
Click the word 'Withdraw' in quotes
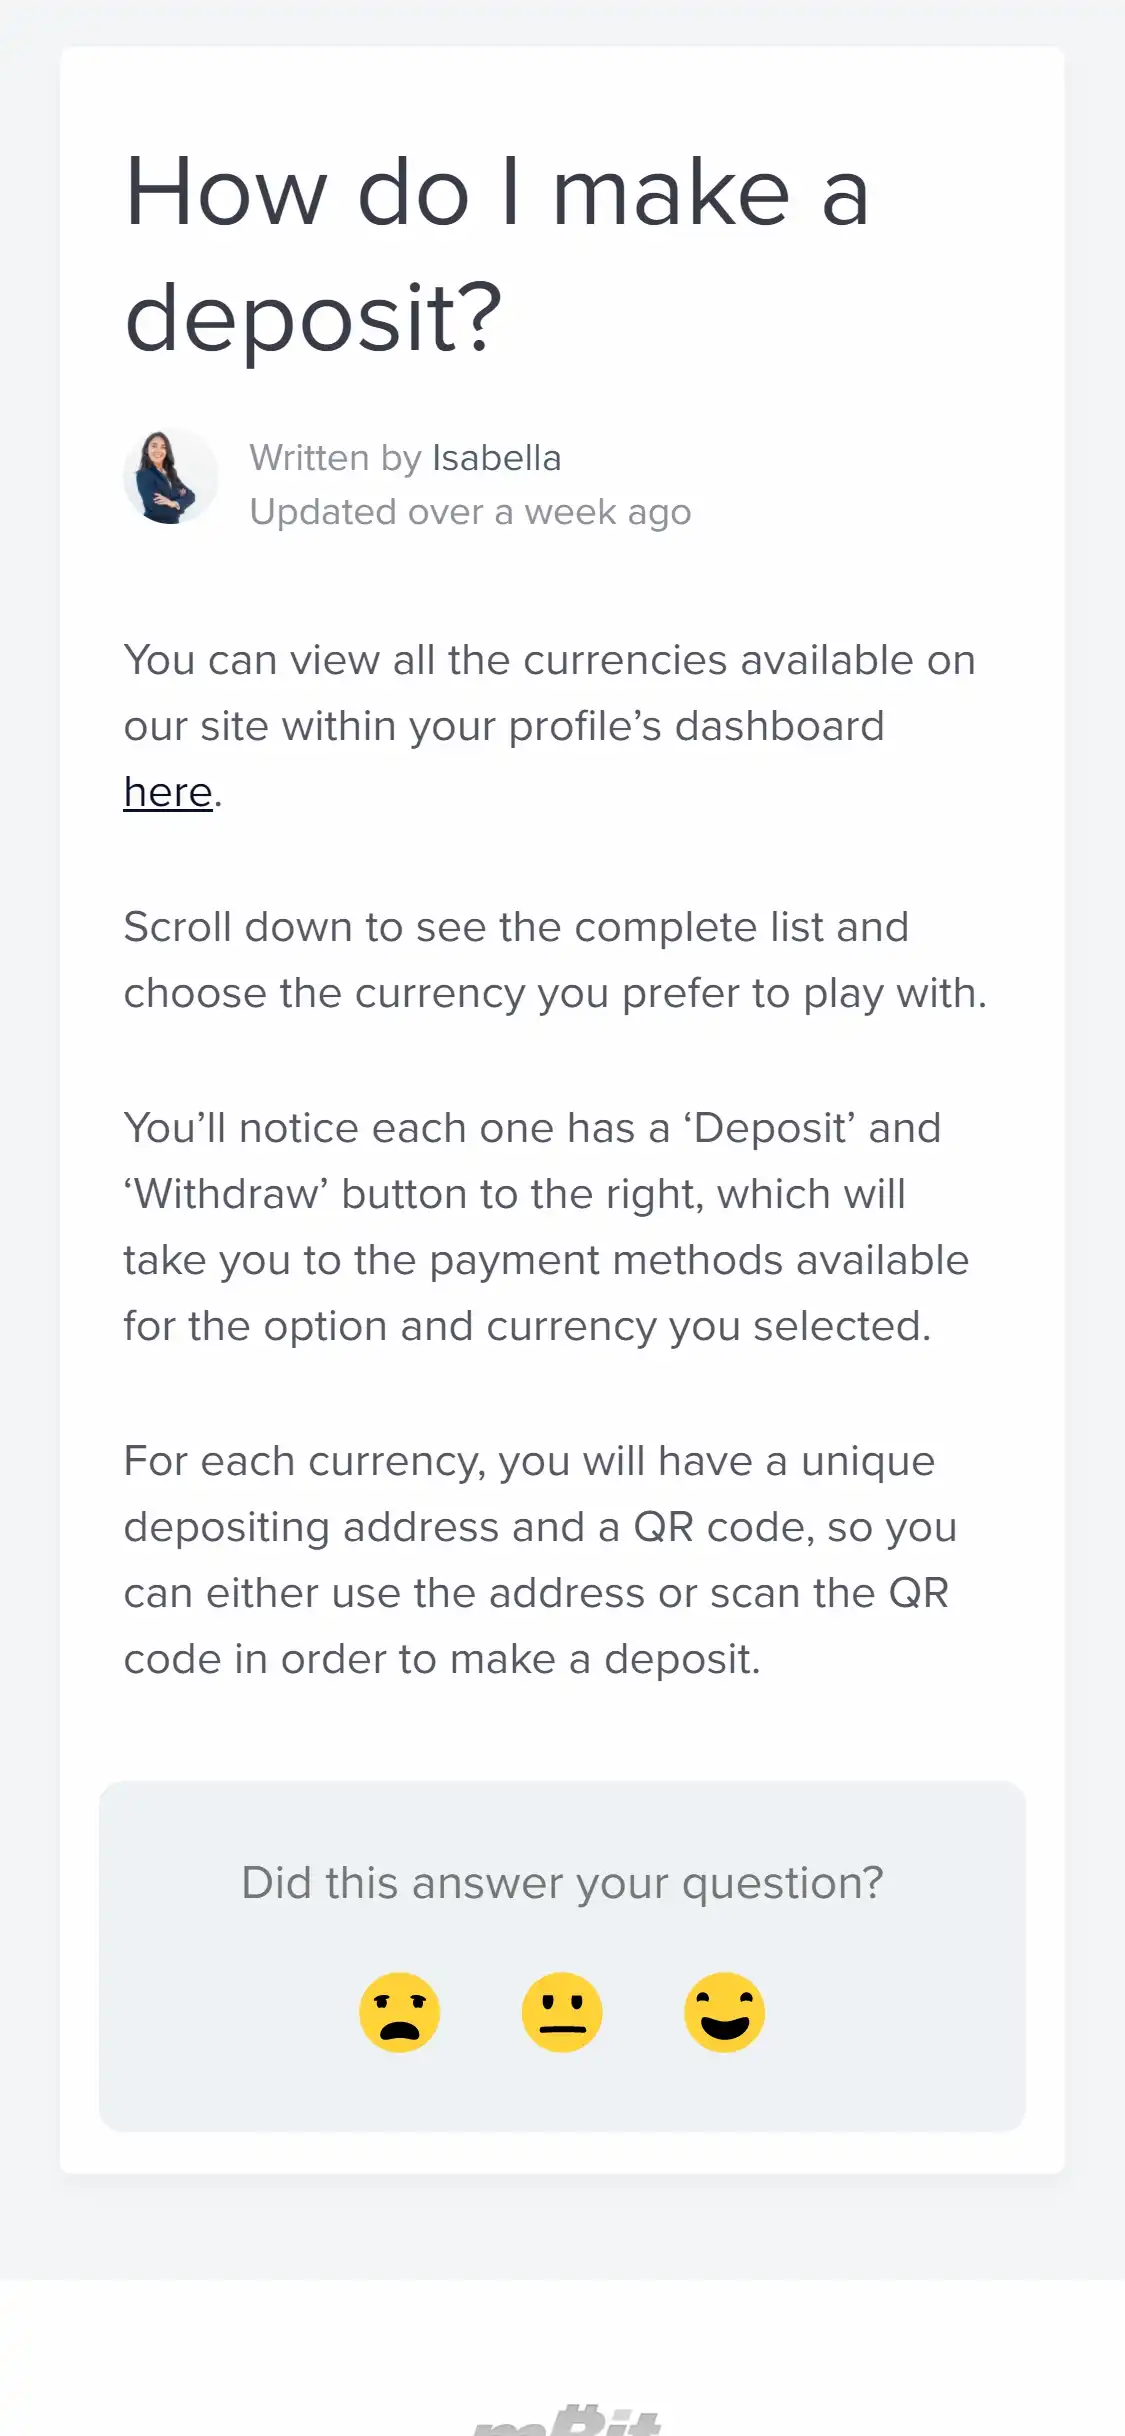[x=226, y=1194]
